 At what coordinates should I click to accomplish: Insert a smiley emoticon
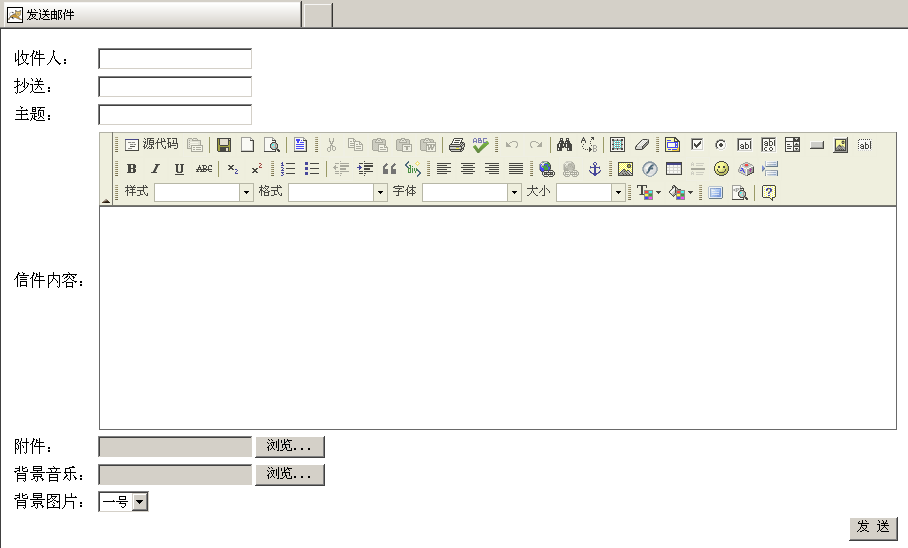coord(721,169)
